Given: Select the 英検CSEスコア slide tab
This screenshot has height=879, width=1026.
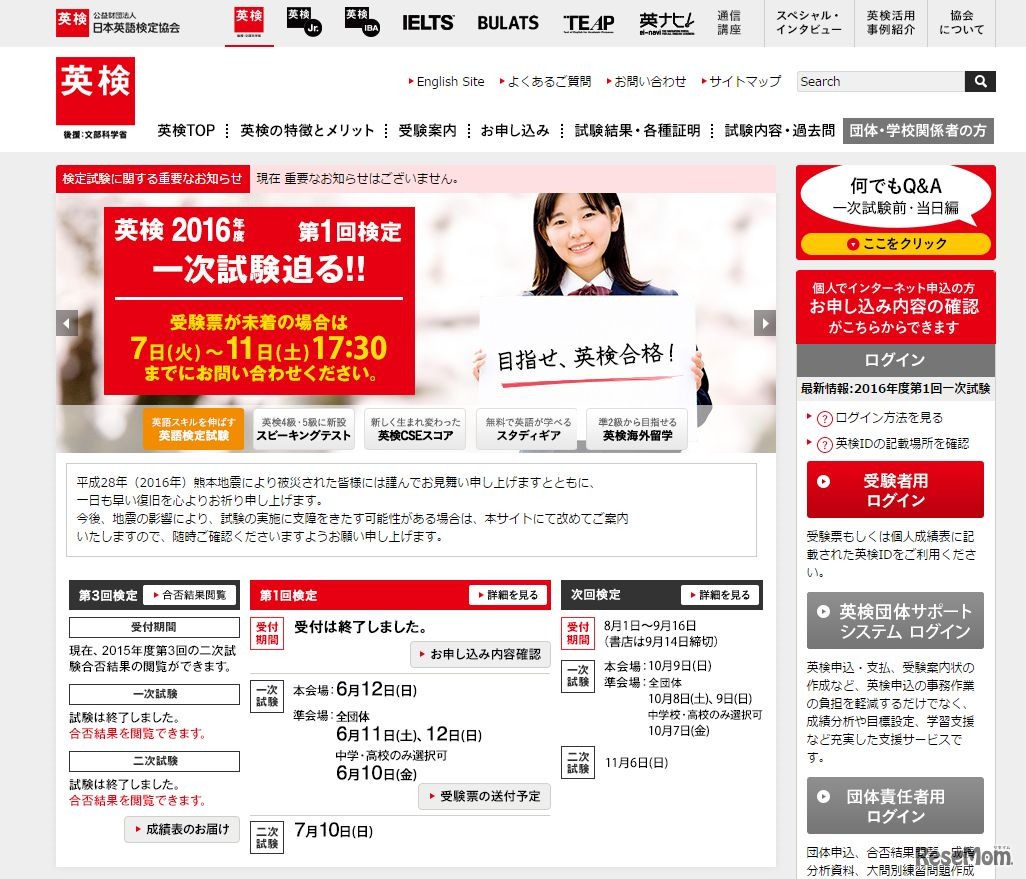Looking at the screenshot, I should point(416,429).
